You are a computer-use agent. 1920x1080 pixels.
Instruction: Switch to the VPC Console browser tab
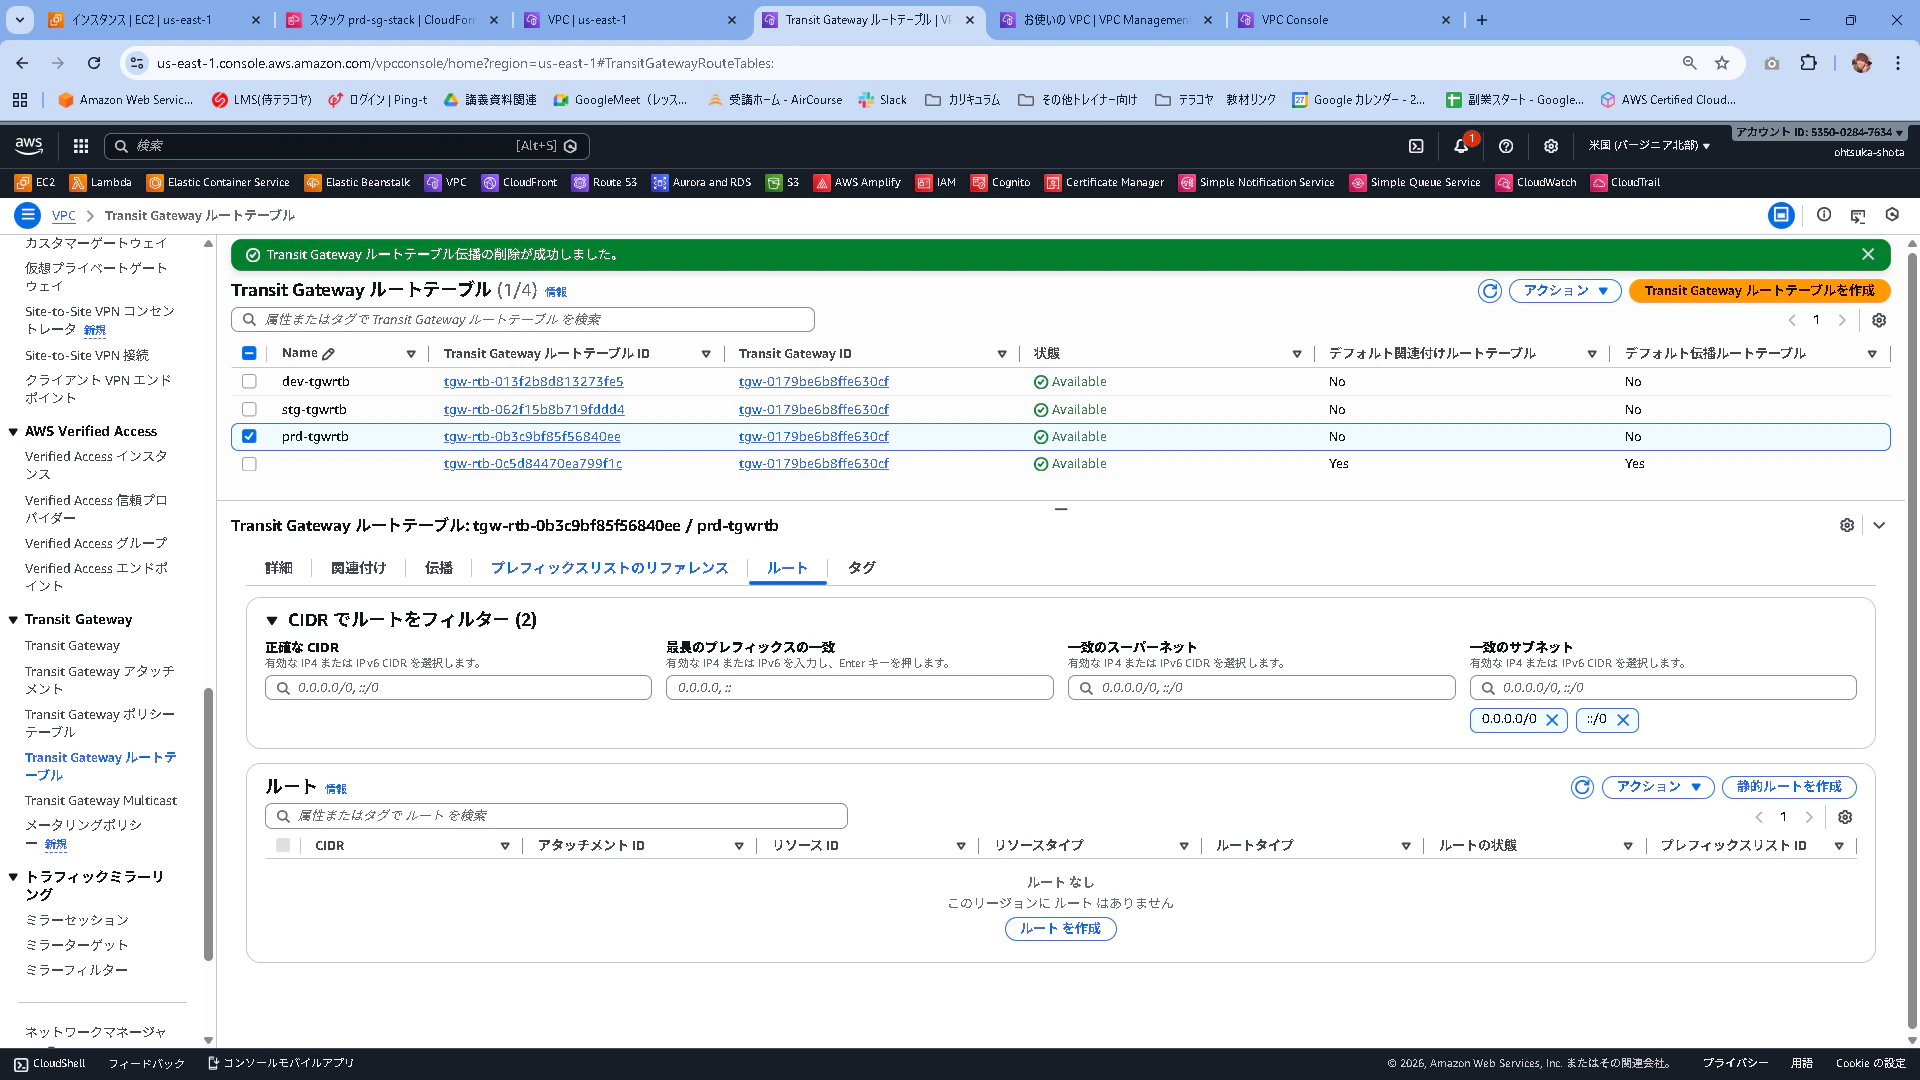pyautogui.click(x=1343, y=20)
